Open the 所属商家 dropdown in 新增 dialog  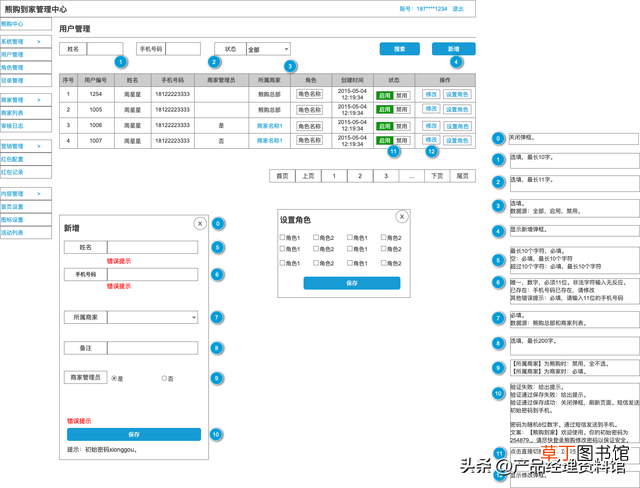153,317
